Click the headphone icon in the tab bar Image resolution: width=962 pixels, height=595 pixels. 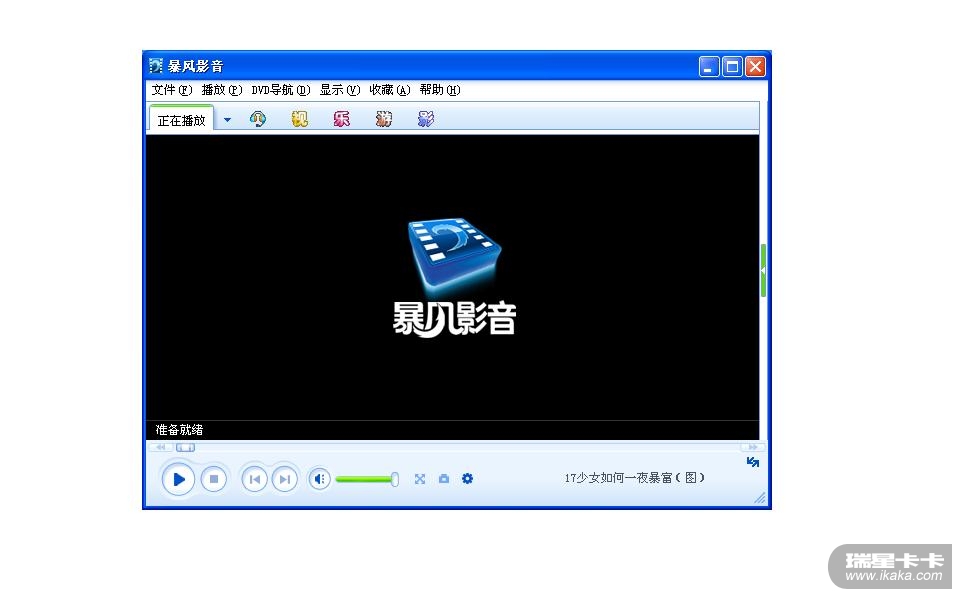pyautogui.click(x=258, y=119)
